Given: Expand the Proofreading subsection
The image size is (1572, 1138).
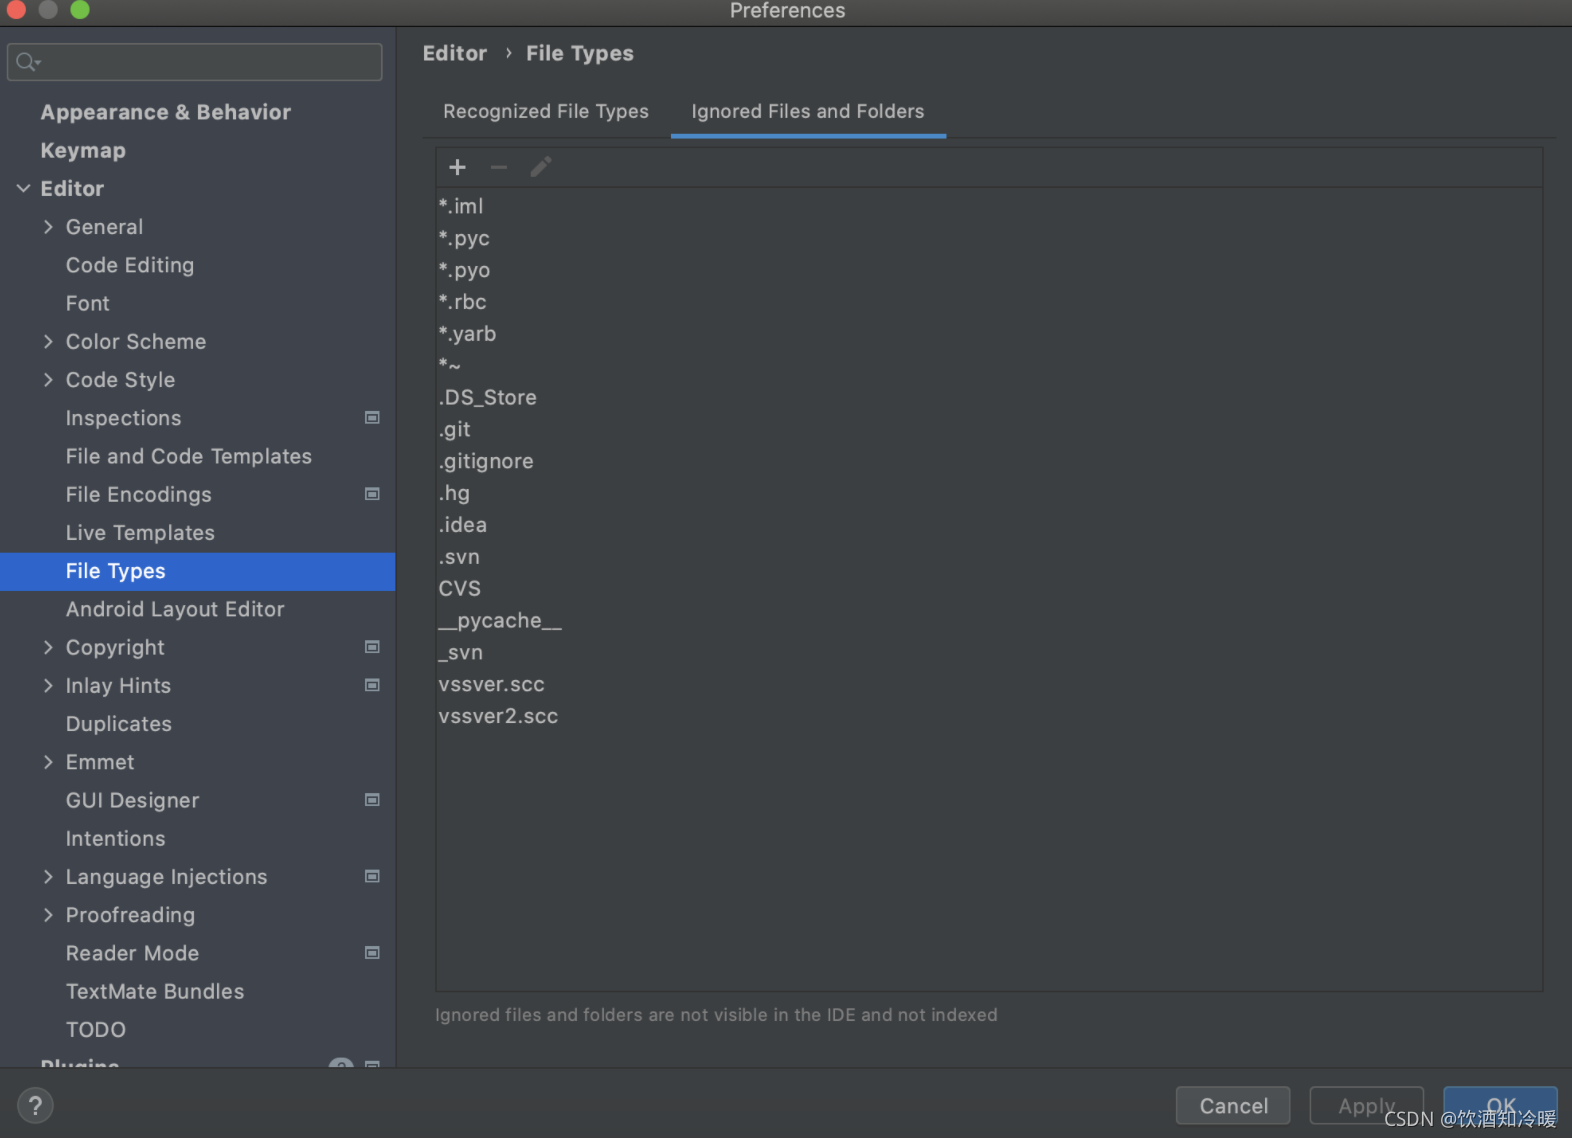Looking at the screenshot, I should 48,915.
